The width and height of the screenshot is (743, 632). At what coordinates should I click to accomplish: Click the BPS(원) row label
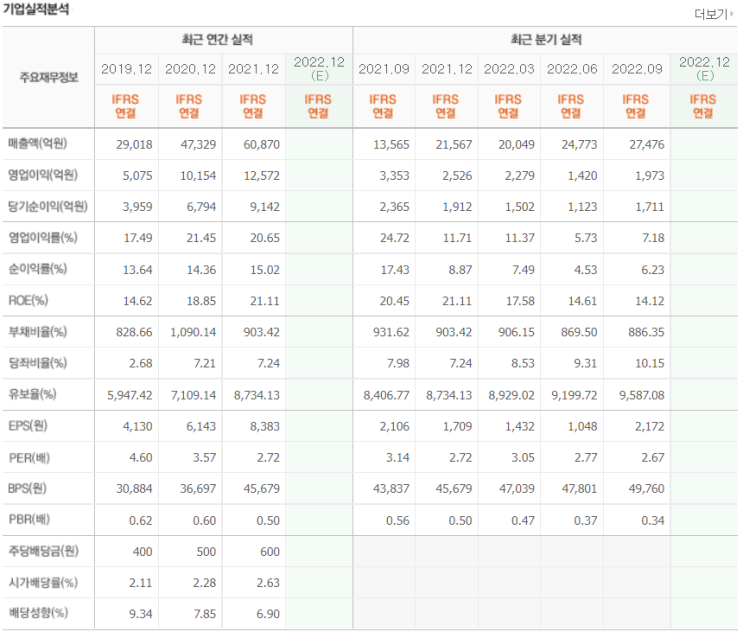(27, 488)
